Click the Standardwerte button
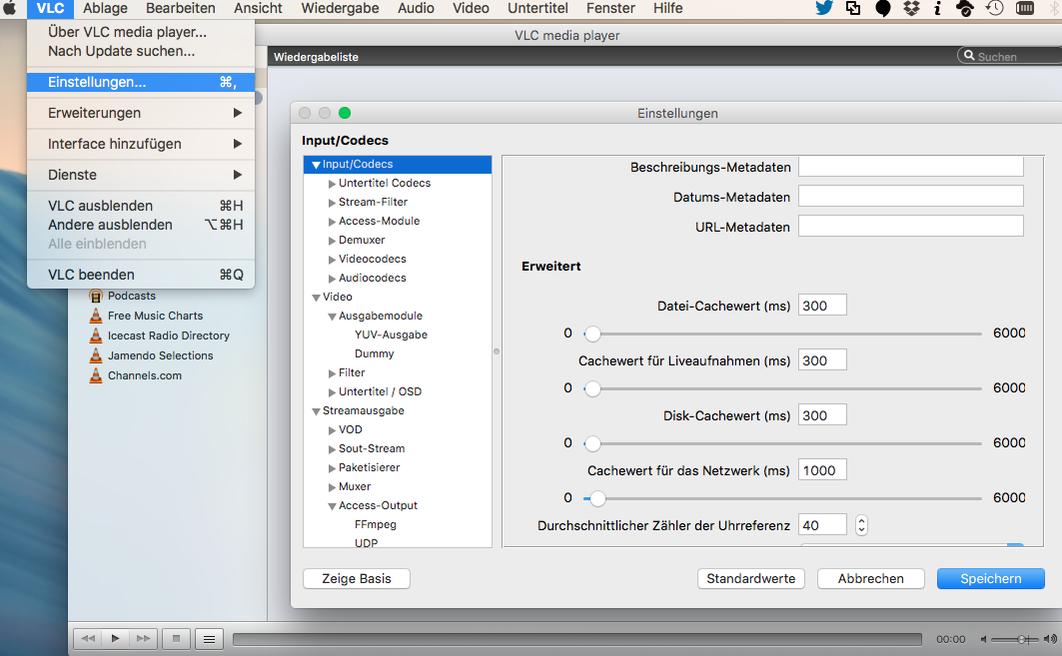Viewport: 1062px width, 656px height. point(750,579)
